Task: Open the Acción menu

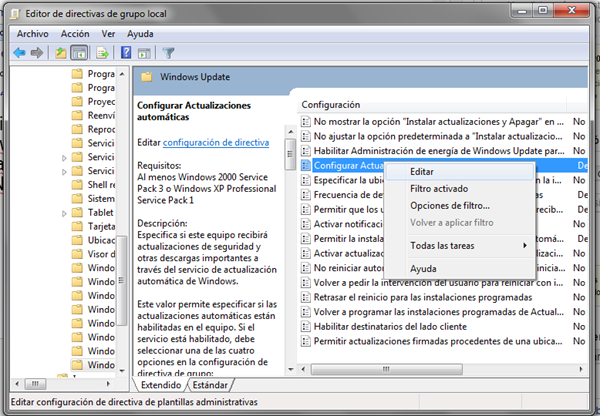Action: pyautogui.click(x=74, y=33)
